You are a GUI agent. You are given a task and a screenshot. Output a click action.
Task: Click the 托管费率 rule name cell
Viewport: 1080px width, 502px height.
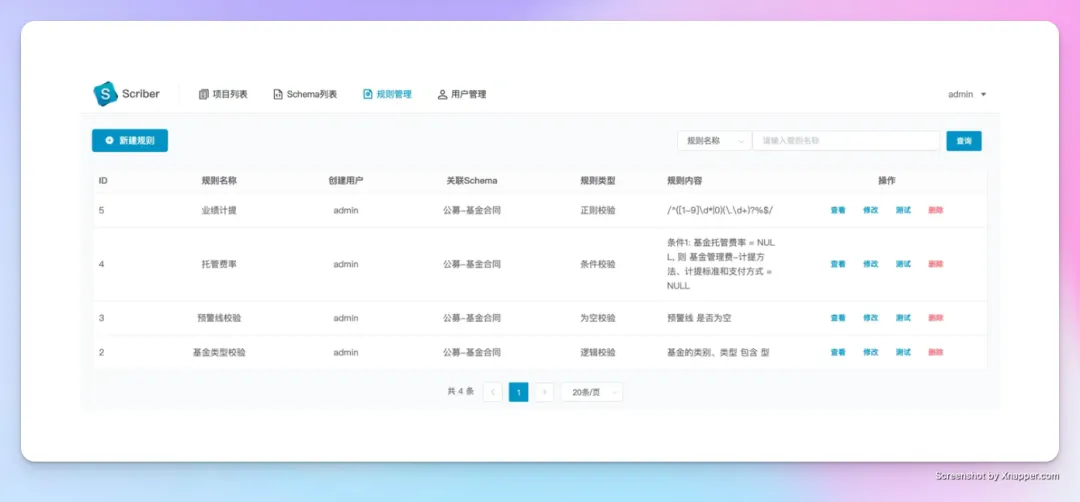pyautogui.click(x=219, y=264)
